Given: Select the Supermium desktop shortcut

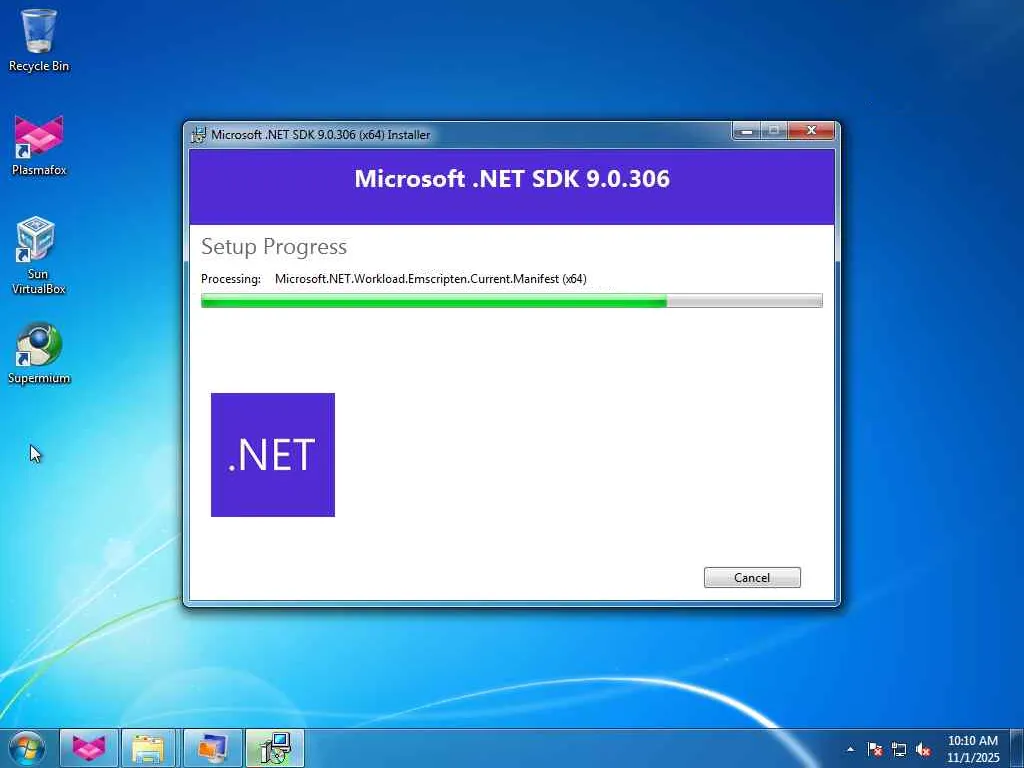Looking at the screenshot, I should 39,353.
